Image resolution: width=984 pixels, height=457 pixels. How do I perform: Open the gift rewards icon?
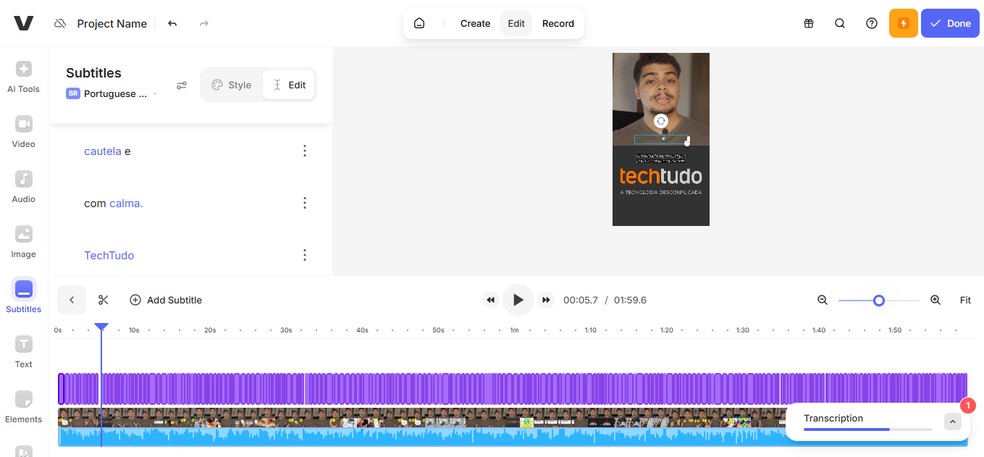[x=809, y=23]
